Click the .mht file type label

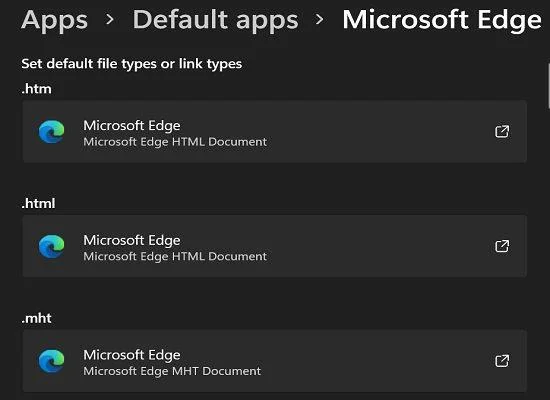(36, 318)
